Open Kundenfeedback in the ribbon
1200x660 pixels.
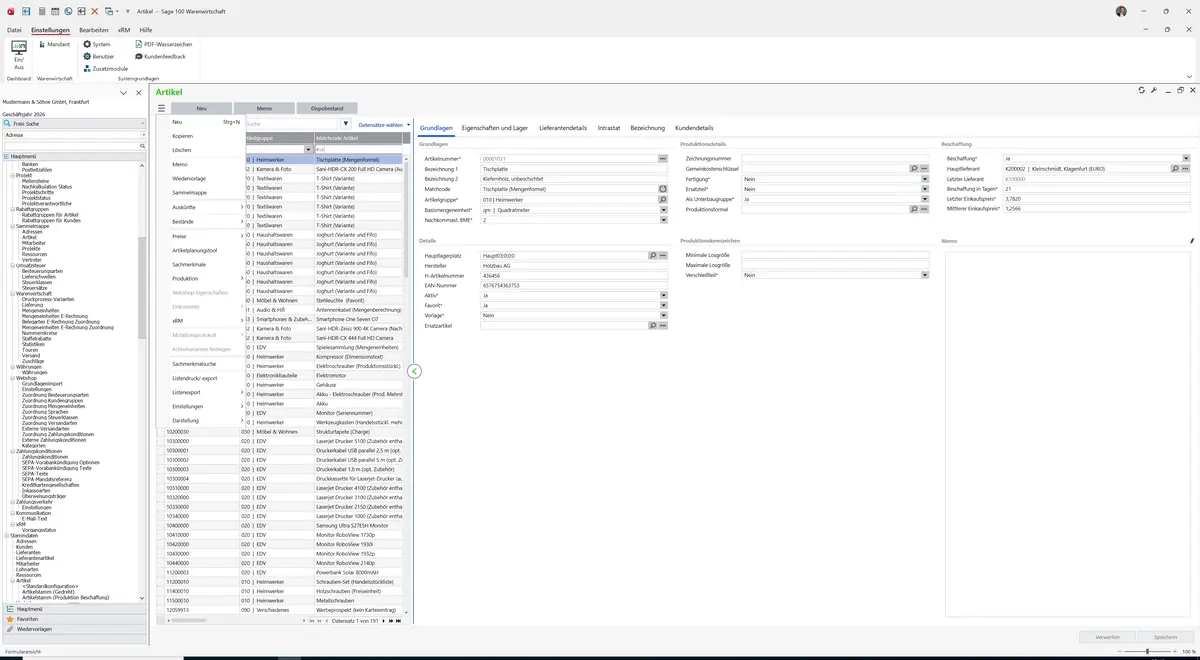[x=160, y=57]
